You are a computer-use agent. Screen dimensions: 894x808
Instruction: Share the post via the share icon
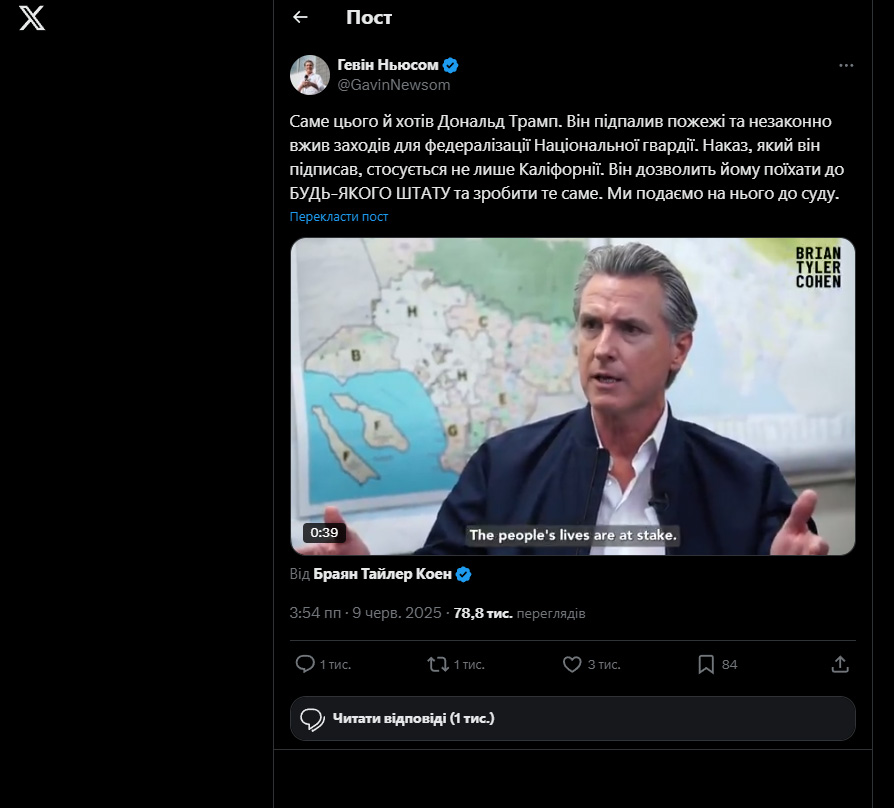[840, 664]
